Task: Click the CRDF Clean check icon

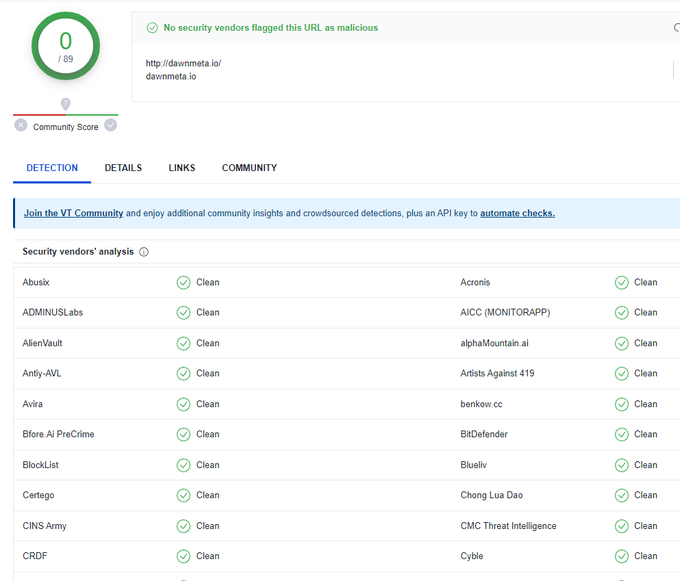Action: click(x=183, y=556)
